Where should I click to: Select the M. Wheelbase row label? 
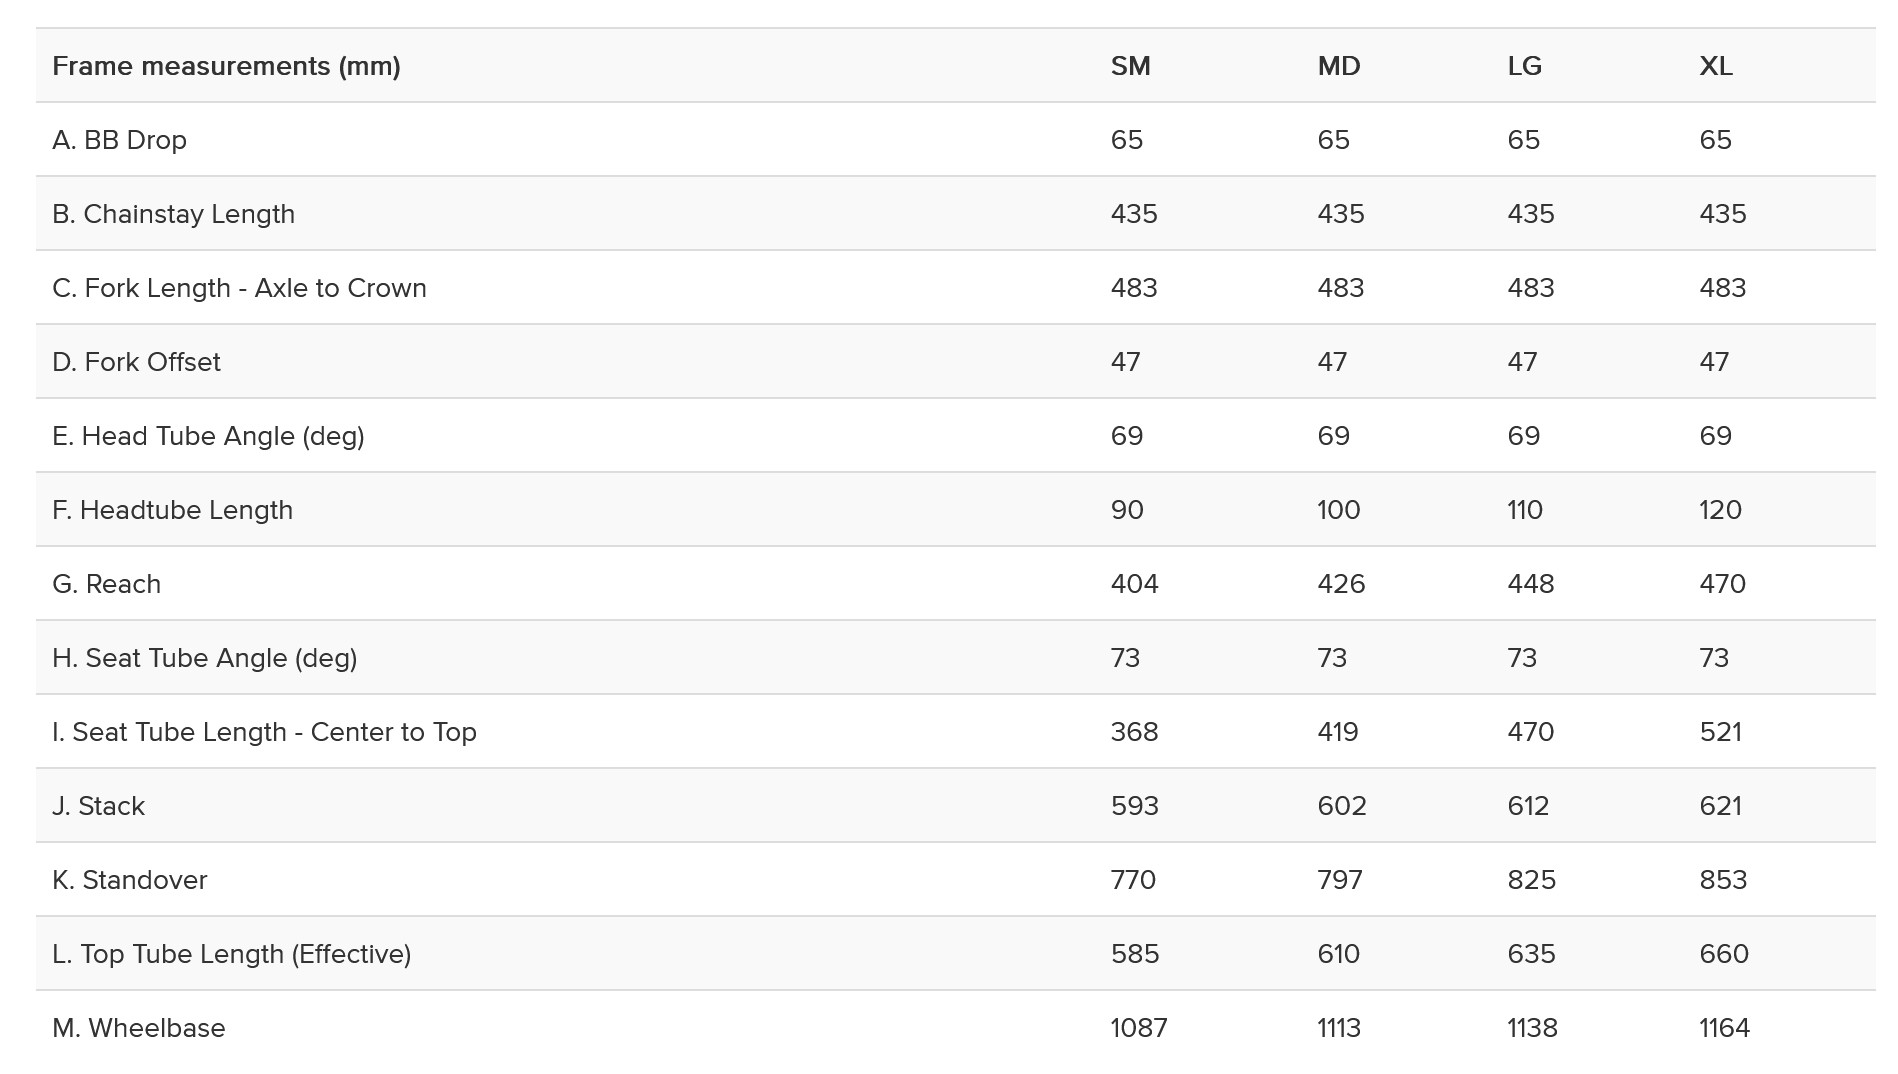[138, 1028]
